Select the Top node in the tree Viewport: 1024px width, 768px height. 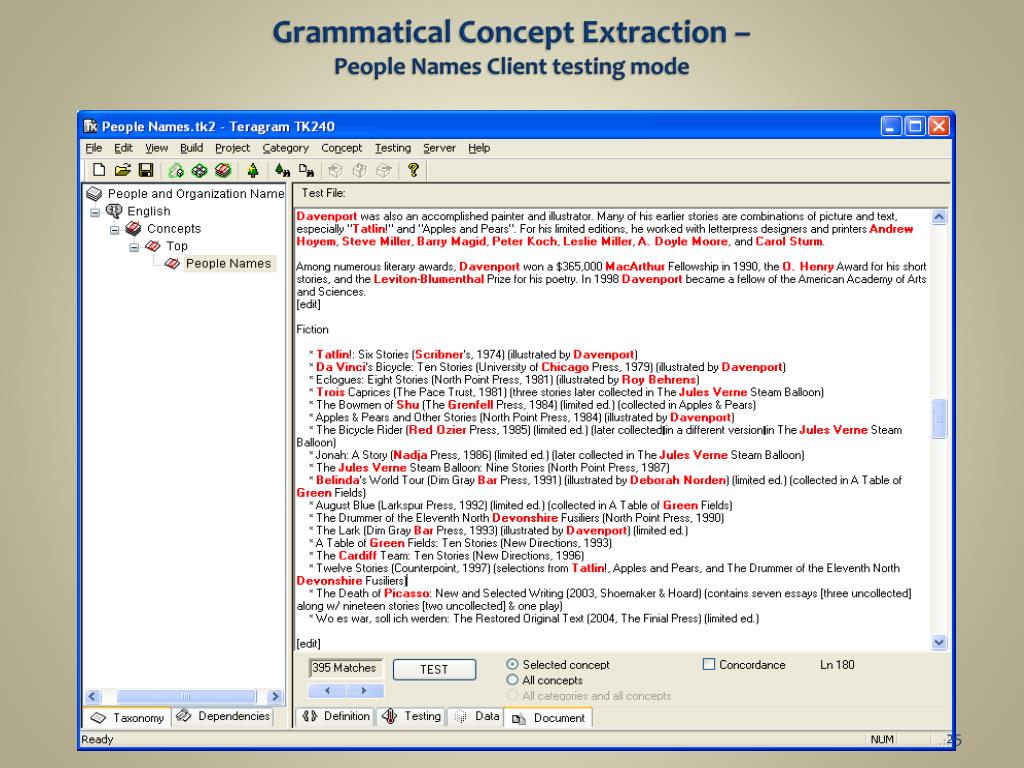tap(176, 246)
